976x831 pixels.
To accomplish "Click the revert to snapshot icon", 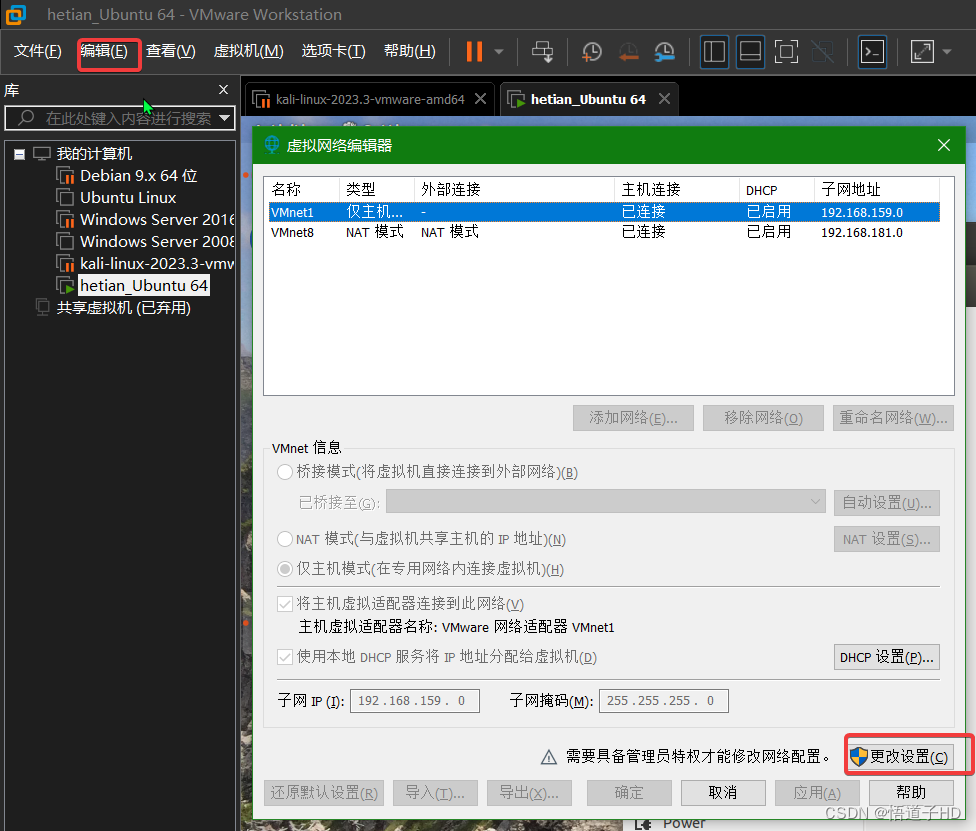I will [629, 52].
